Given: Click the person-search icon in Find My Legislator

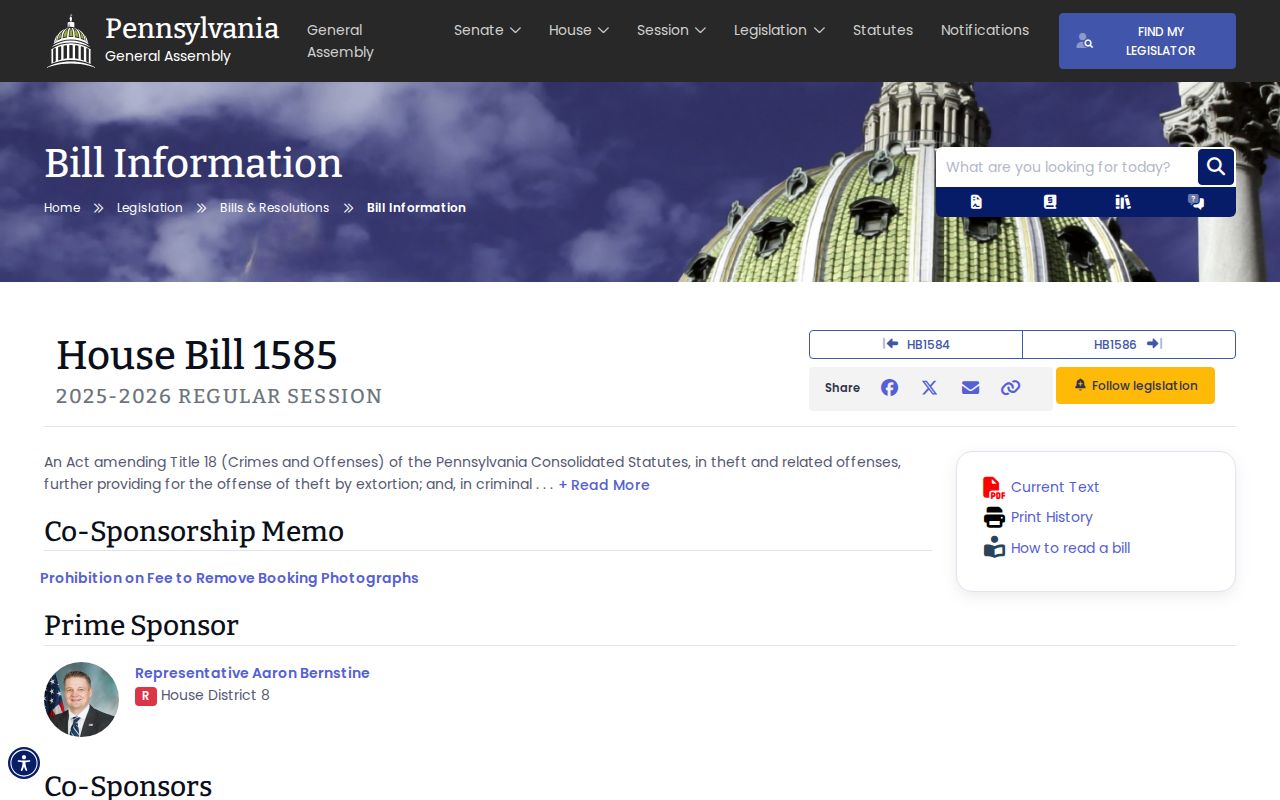Looking at the screenshot, I should (x=1085, y=41).
